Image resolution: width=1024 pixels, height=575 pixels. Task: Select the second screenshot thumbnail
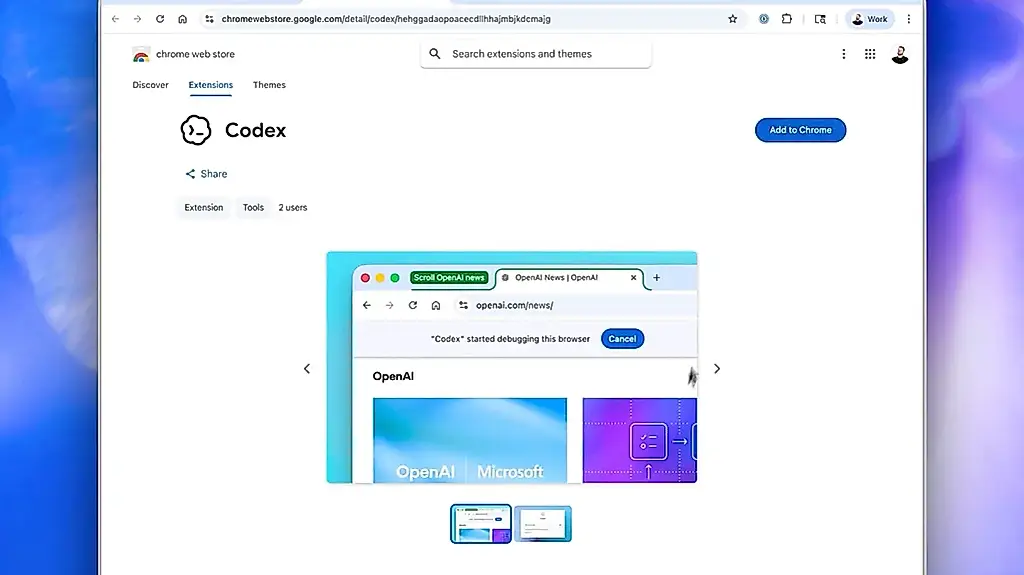[543, 523]
